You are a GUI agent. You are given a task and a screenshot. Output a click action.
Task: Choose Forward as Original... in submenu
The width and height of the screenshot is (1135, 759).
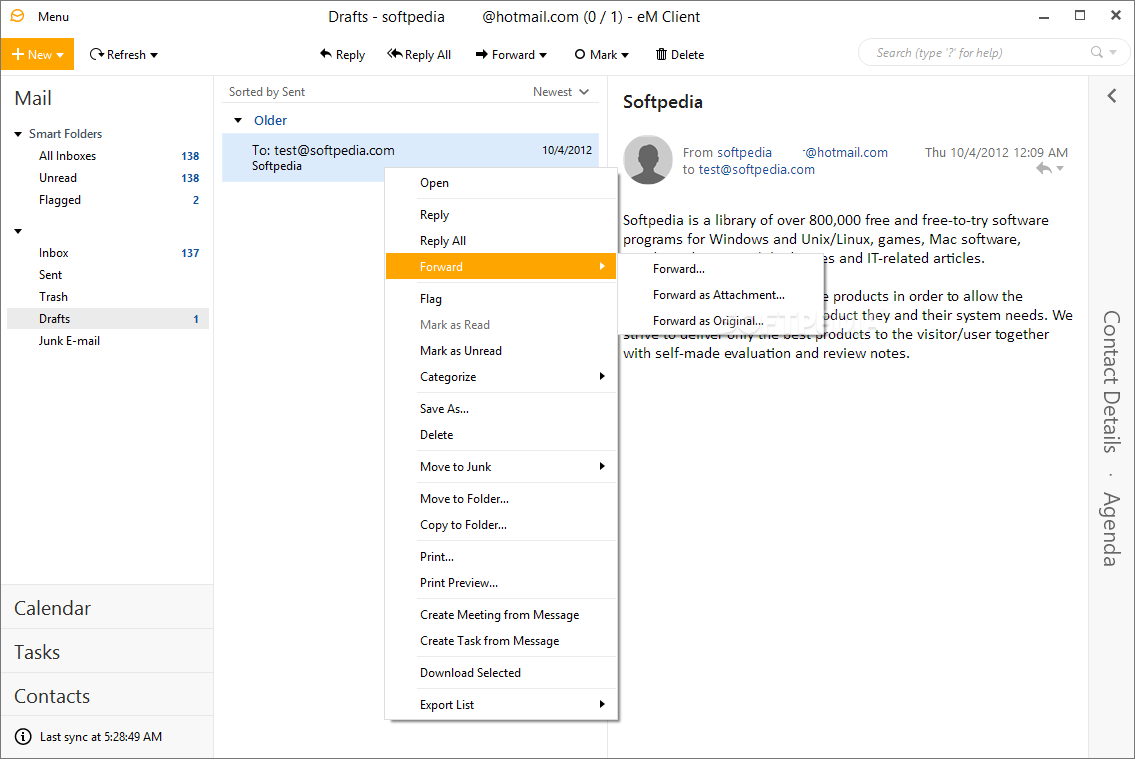point(721,321)
